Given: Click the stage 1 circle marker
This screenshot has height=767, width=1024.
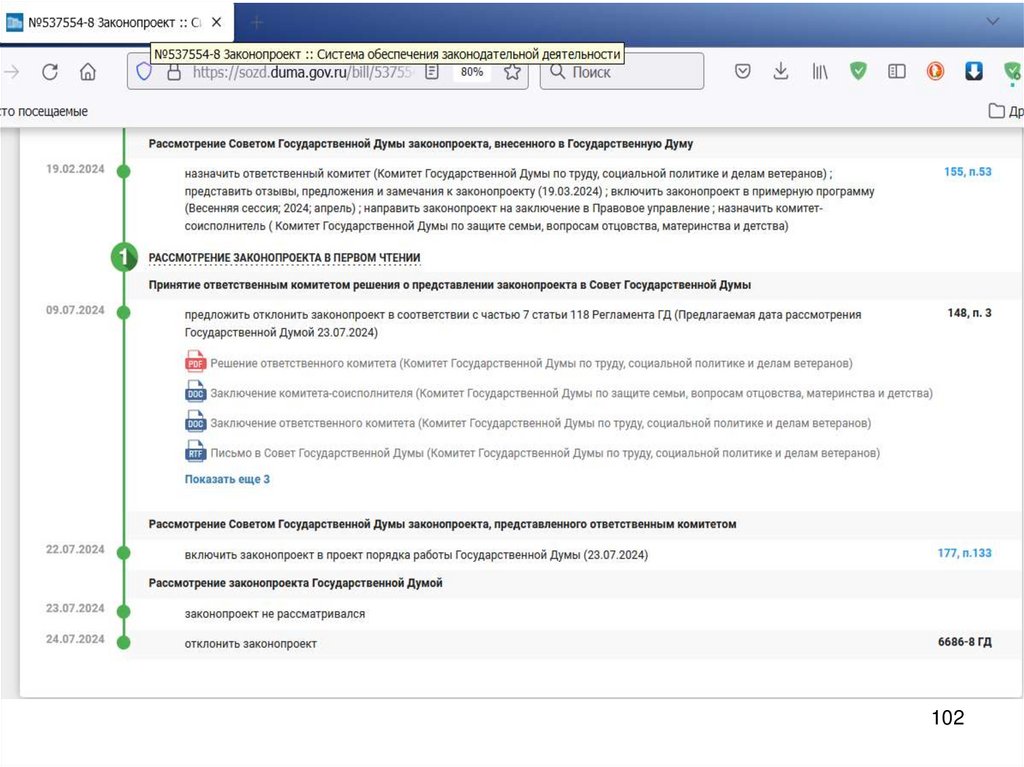Looking at the screenshot, I should coord(123,257).
